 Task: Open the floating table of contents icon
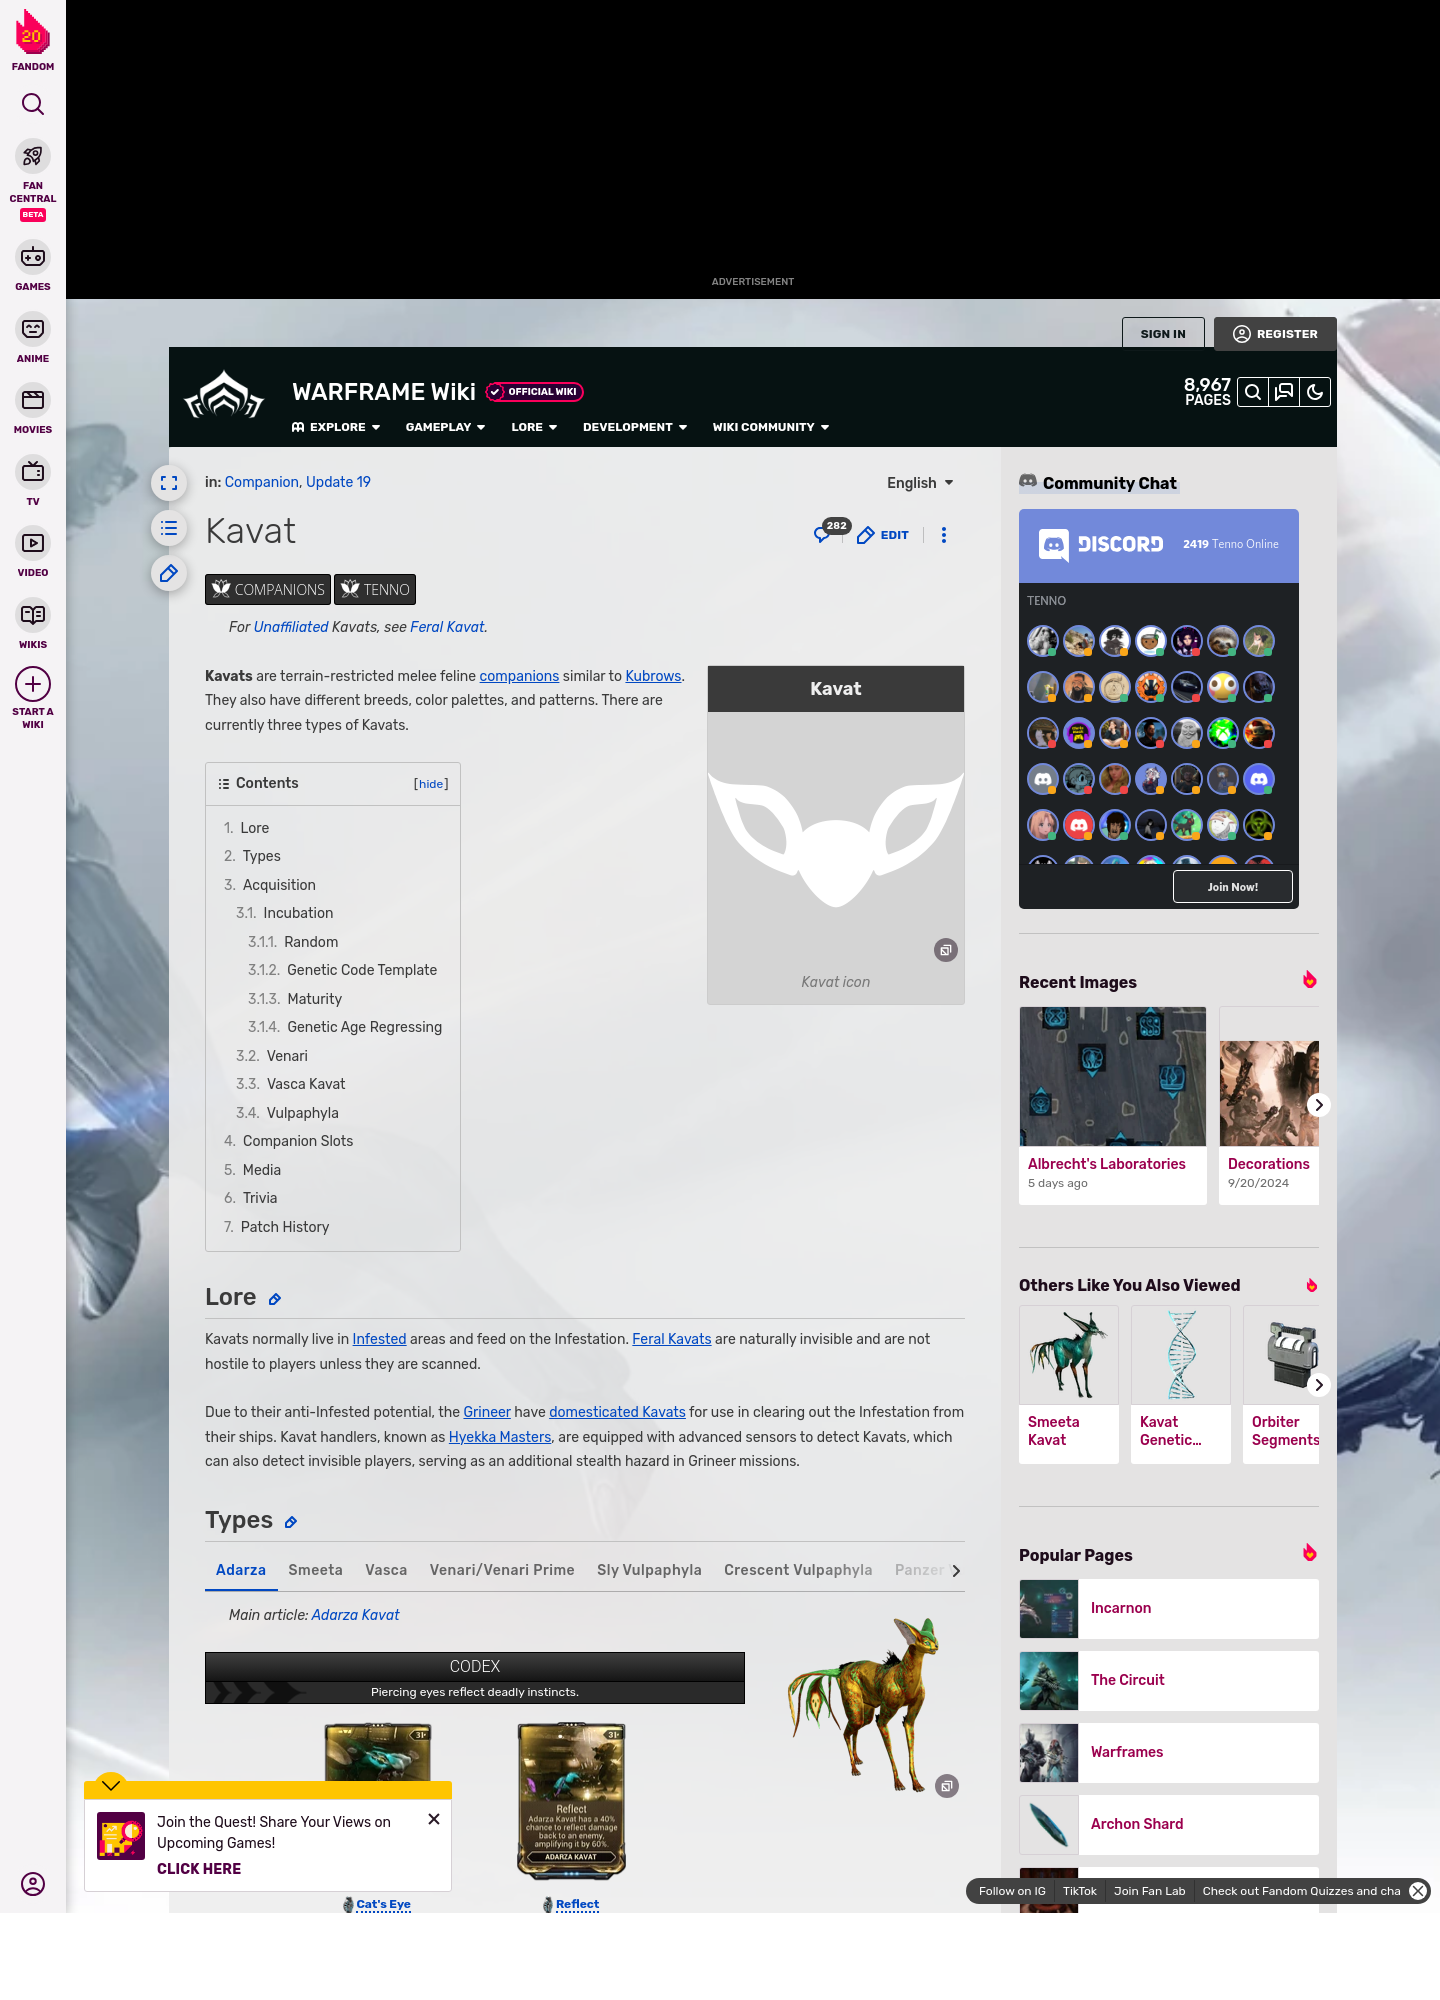pos(169,528)
